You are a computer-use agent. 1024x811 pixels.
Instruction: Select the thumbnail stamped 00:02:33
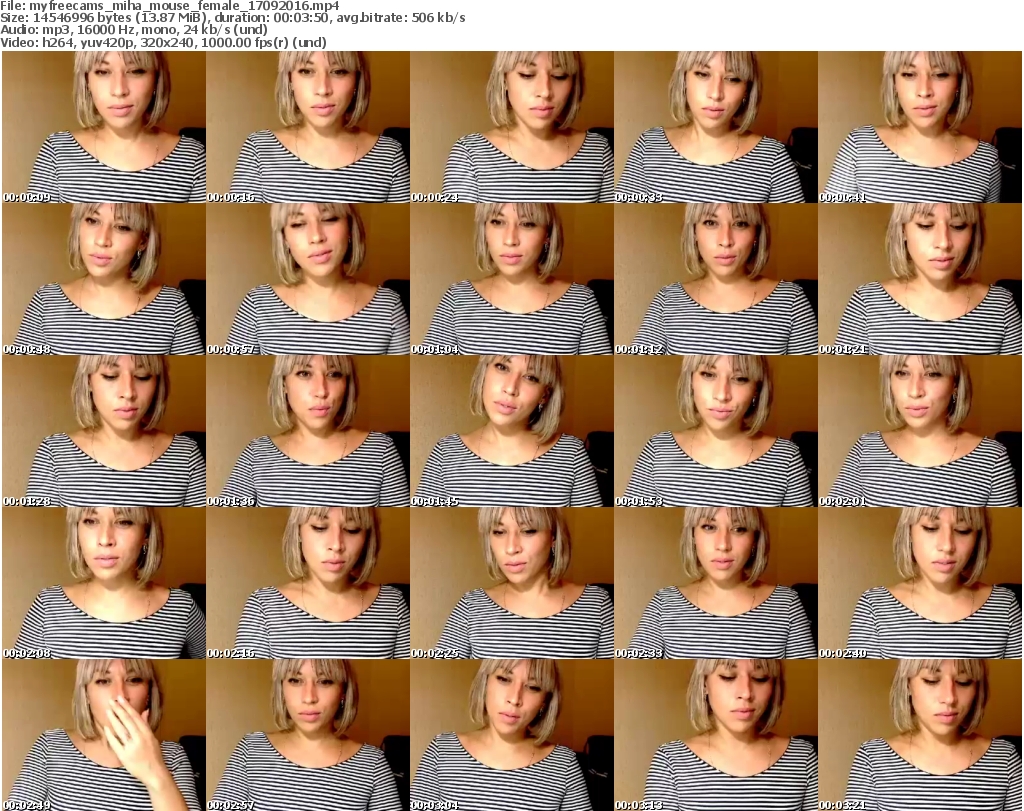716,583
